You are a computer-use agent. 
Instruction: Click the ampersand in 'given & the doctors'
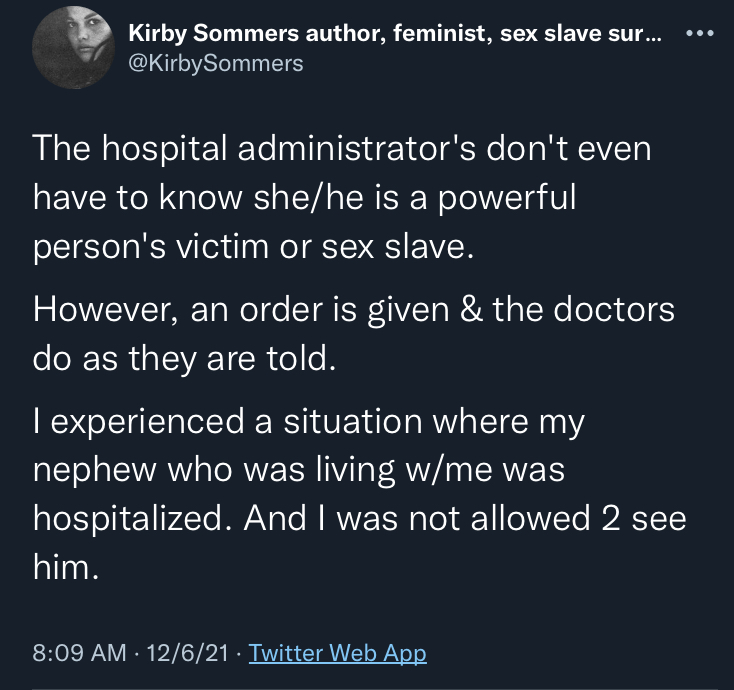click(470, 309)
